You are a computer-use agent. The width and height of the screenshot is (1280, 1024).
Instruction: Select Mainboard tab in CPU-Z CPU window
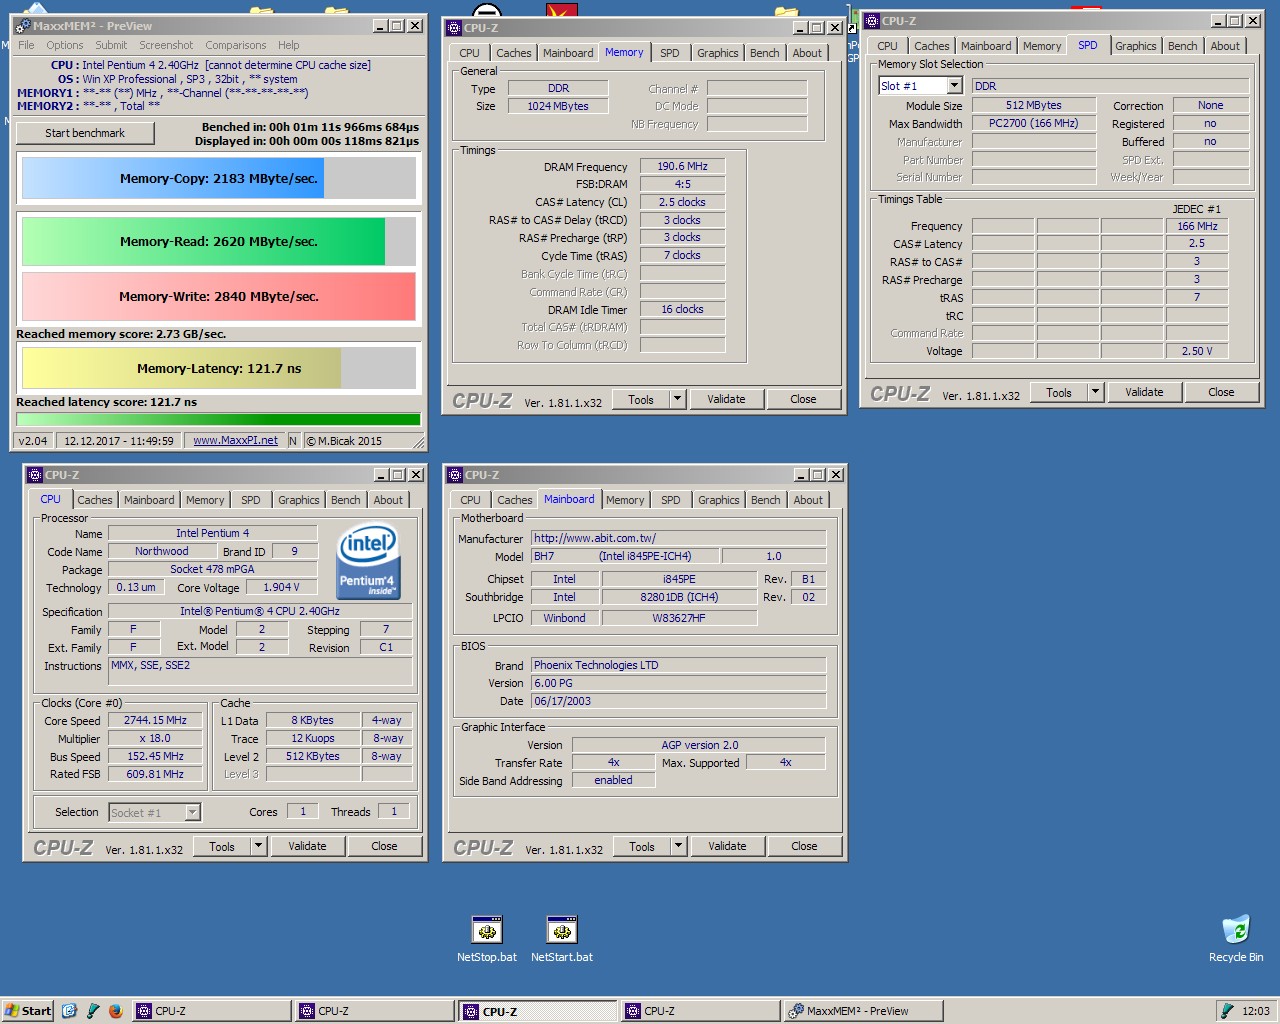tap(149, 500)
